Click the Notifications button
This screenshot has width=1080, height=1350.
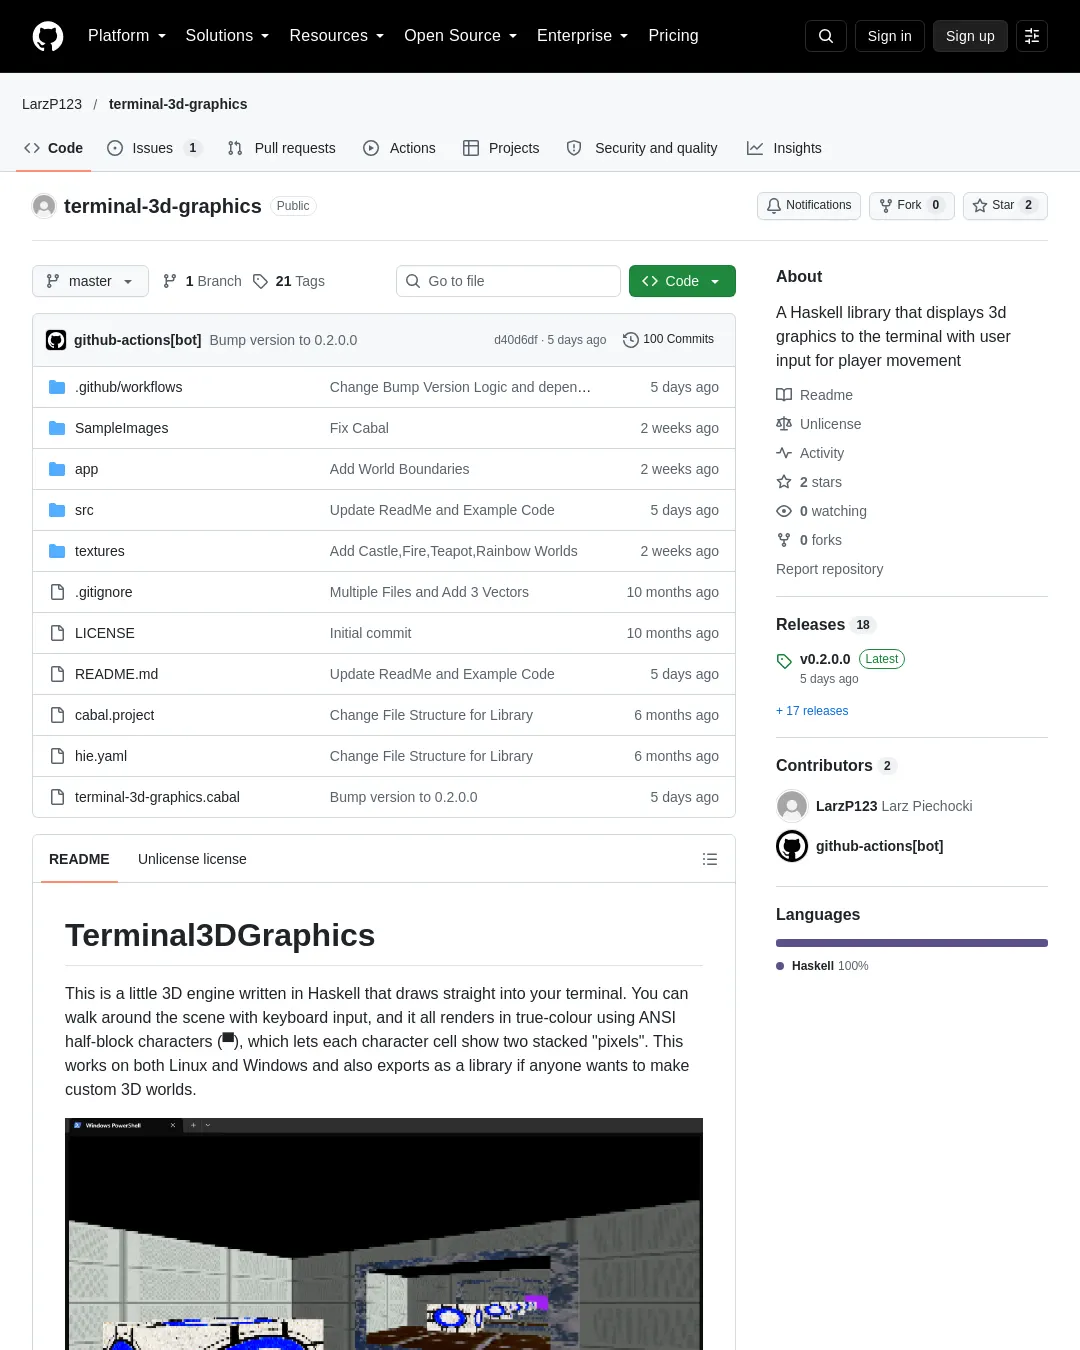click(x=809, y=205)
